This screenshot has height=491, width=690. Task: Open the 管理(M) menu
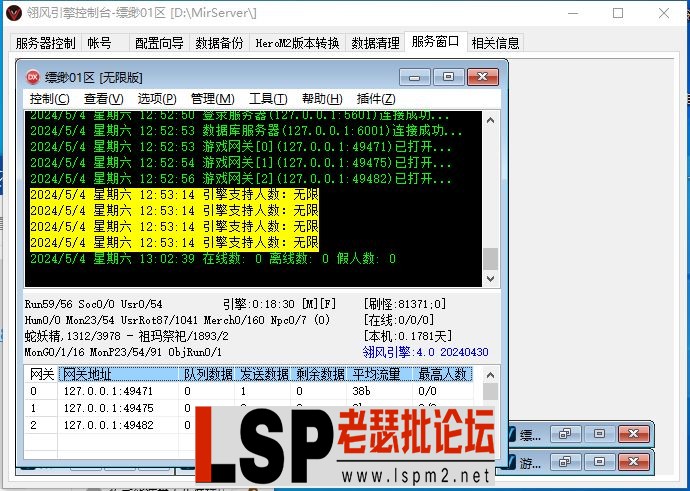tap(213, 99)
